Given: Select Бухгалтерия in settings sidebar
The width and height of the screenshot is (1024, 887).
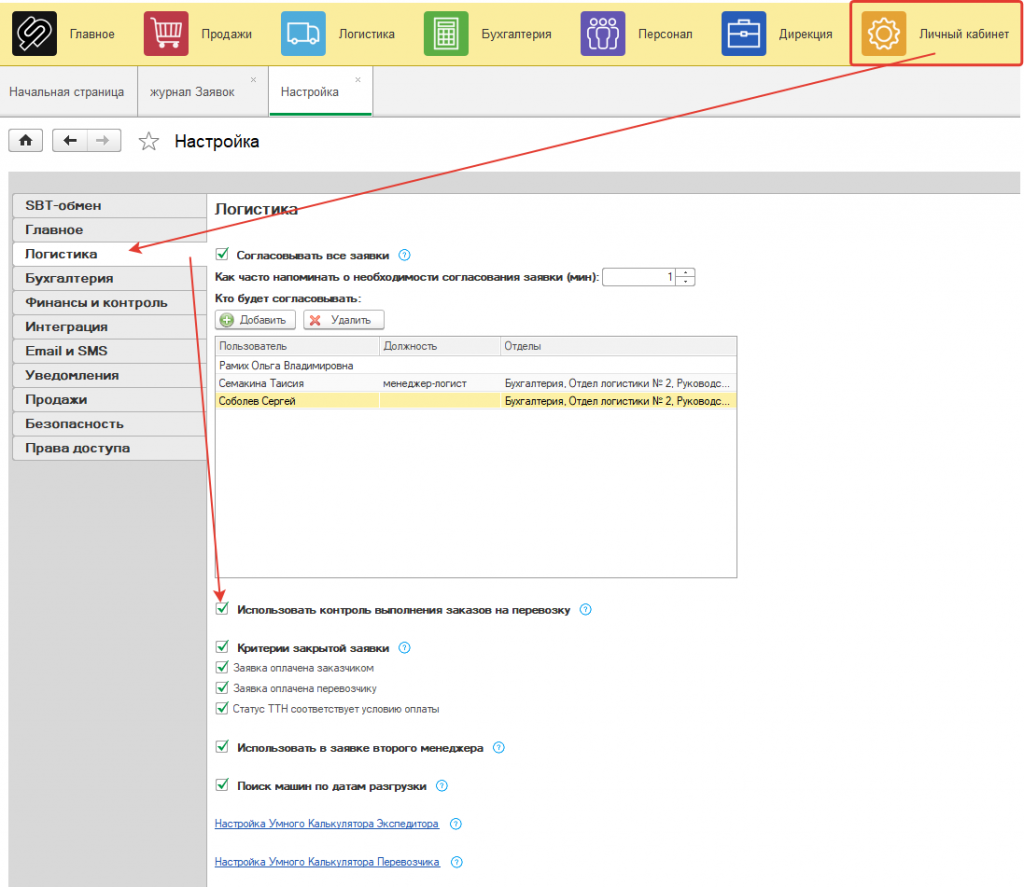Looking at the screenshot, I should (110, 278).
